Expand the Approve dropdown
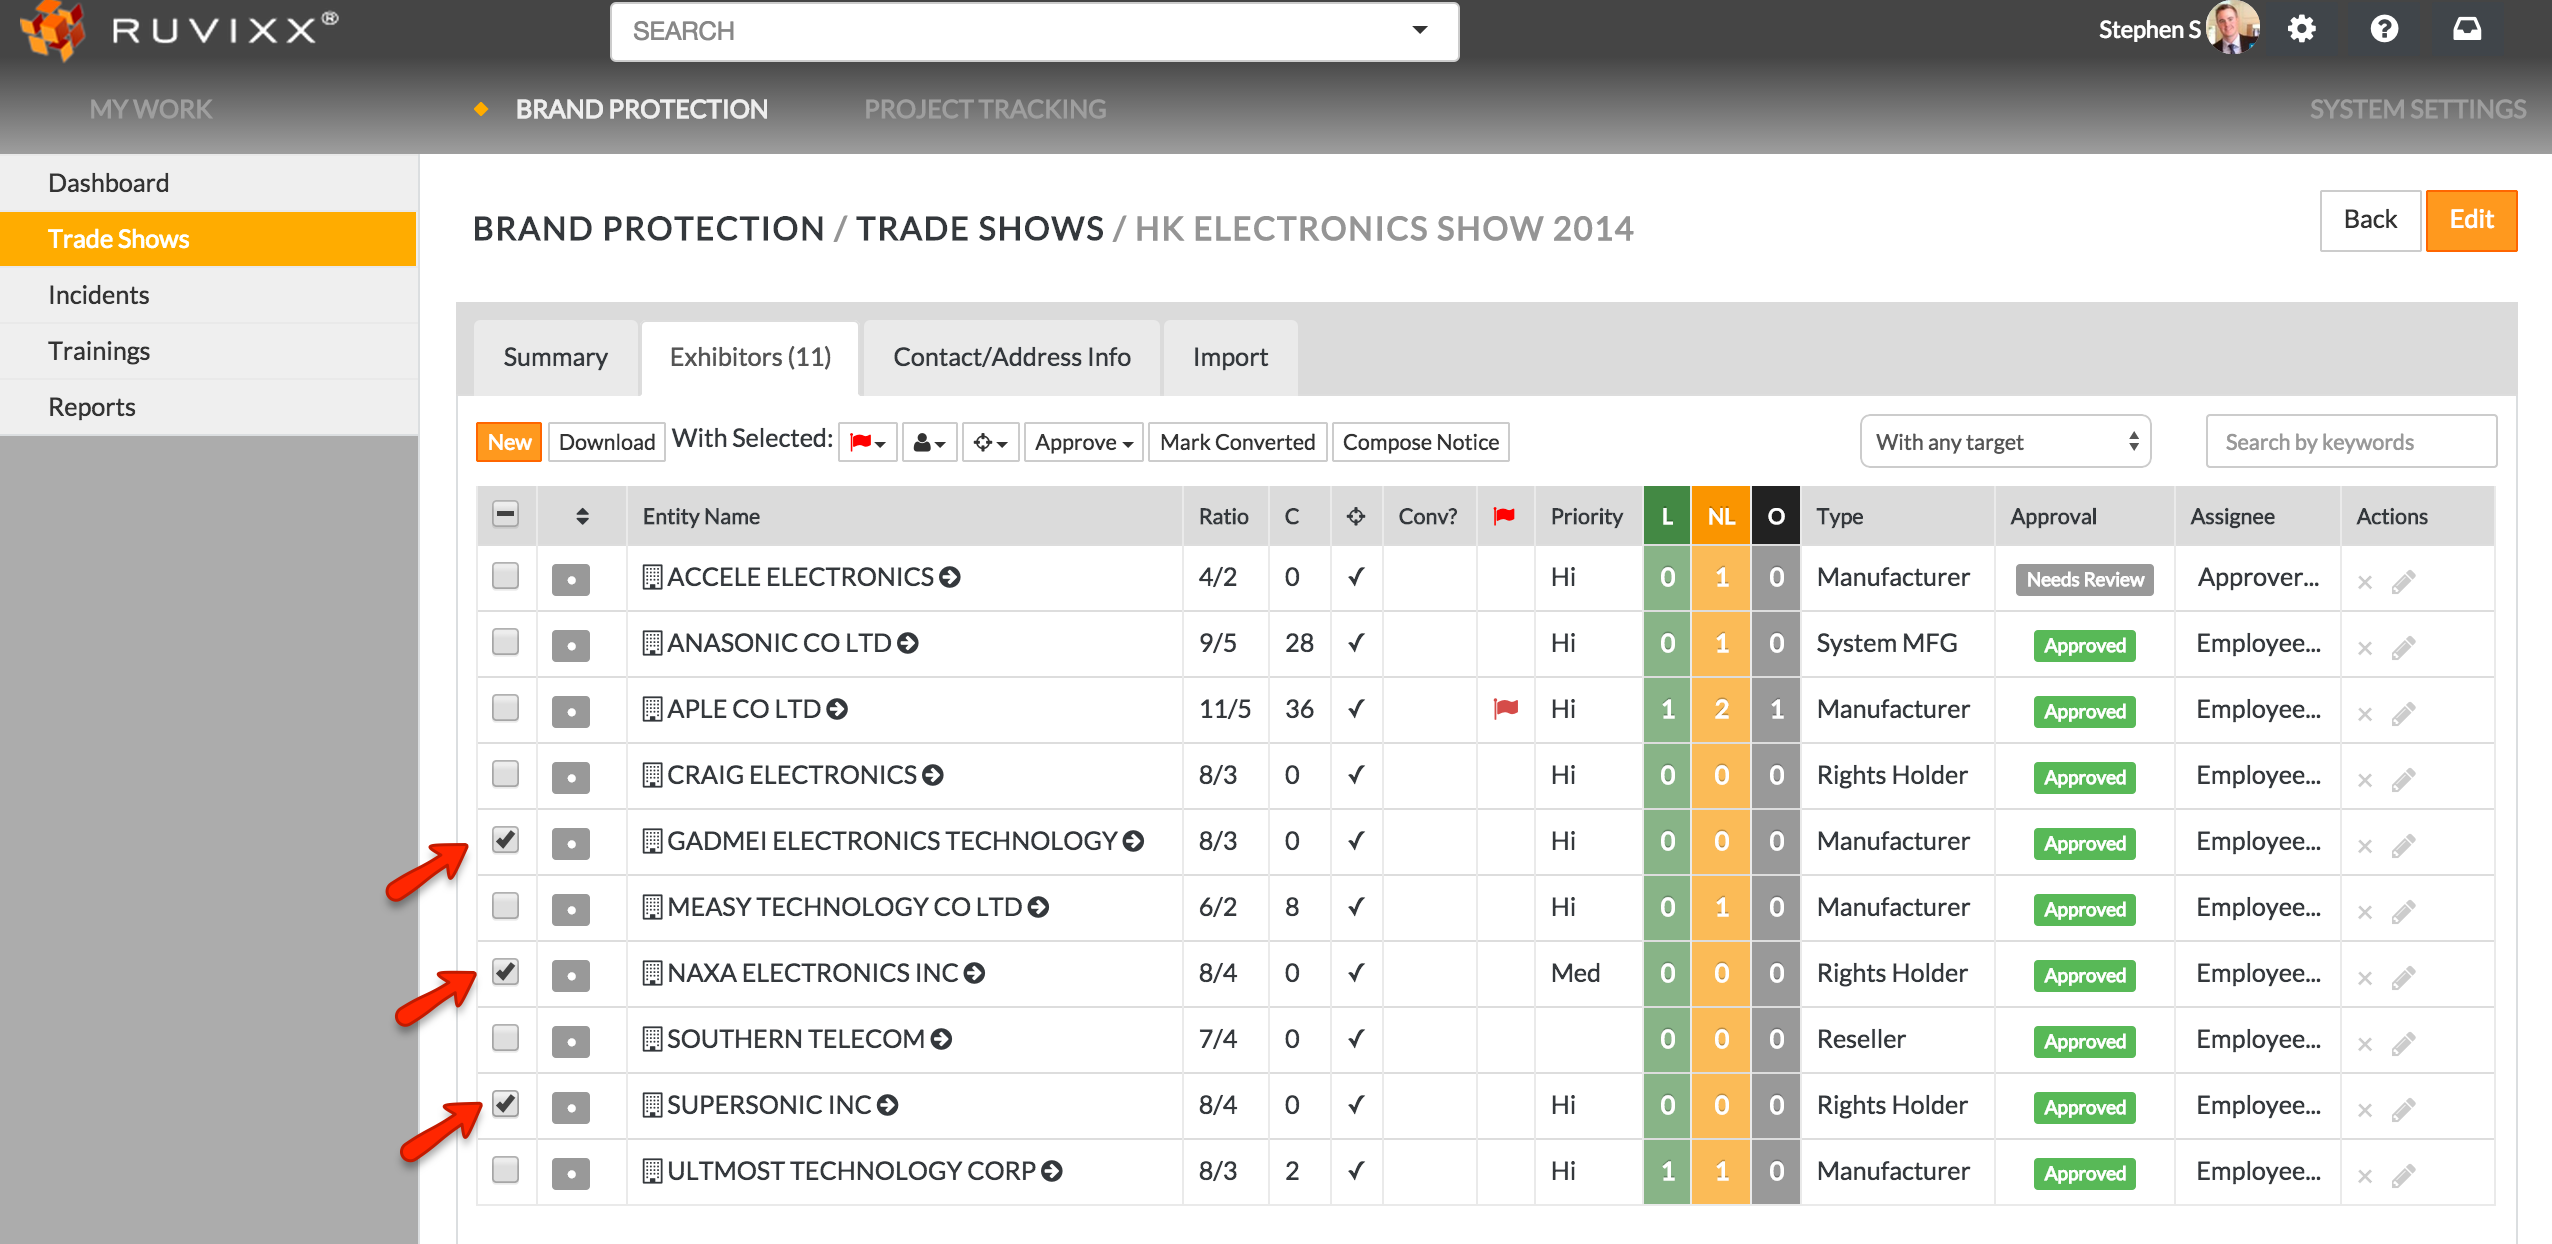The image size is (2552, 1244). pyautogui.click(x=1083, y=442)
